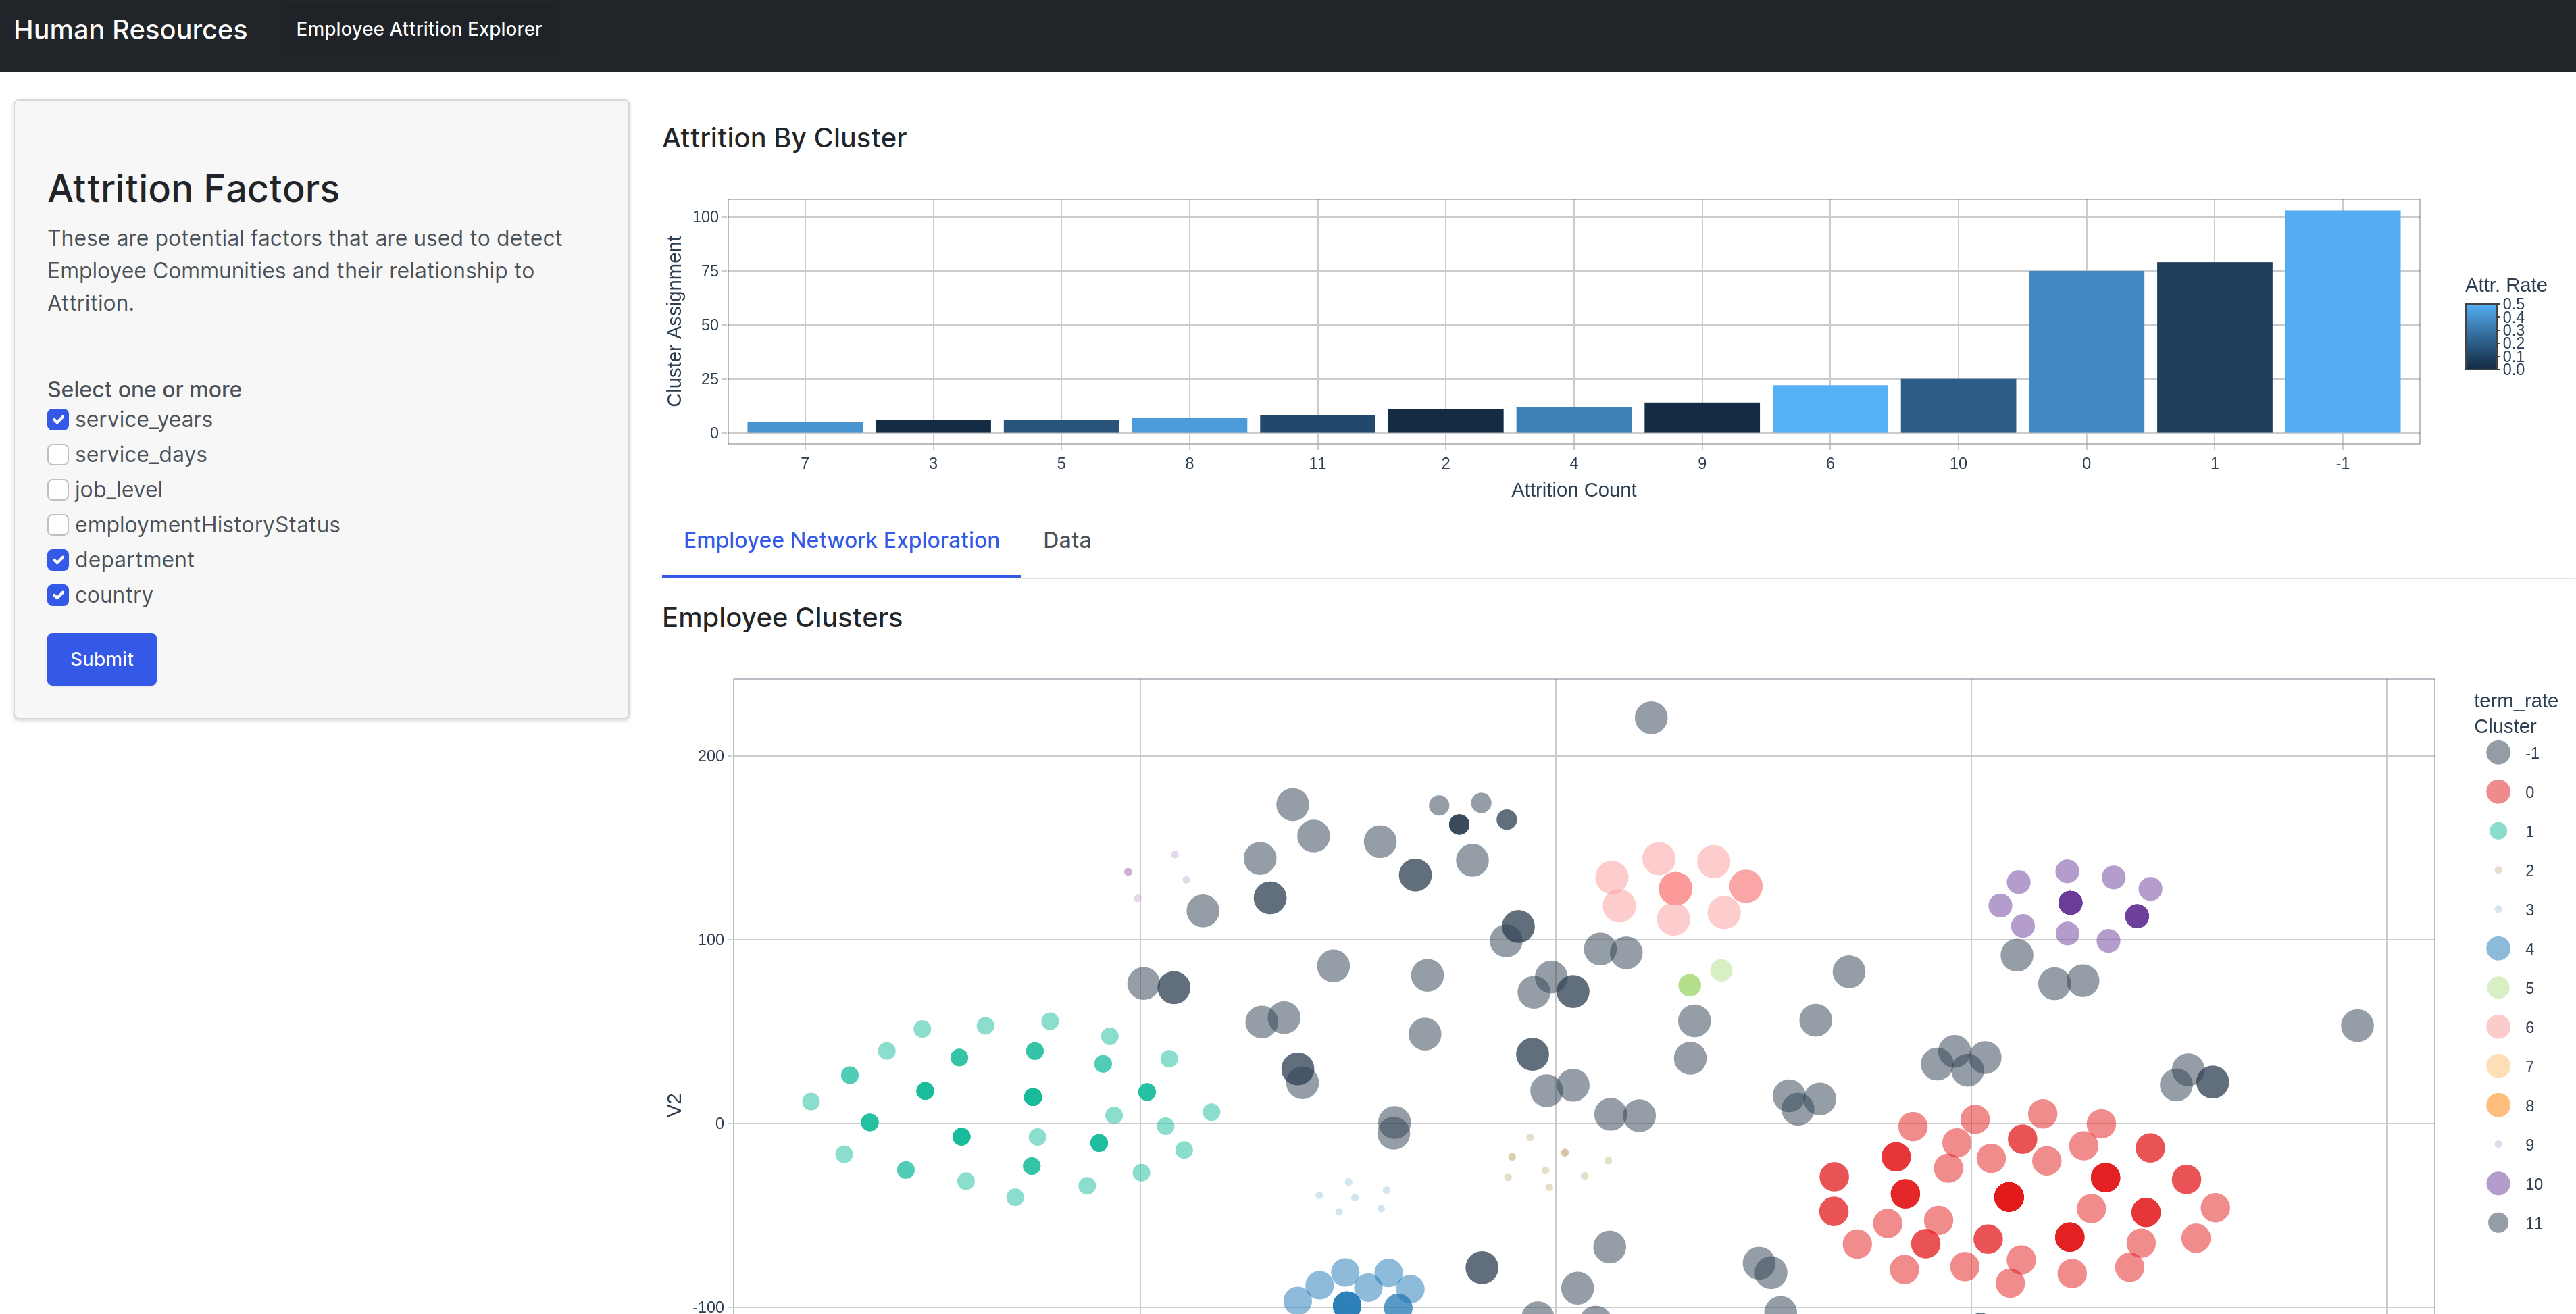Viewport: 2576px width, 1314px height.
Task: Click the topmost gray scatter point above 200
Action: [1650, 717]
